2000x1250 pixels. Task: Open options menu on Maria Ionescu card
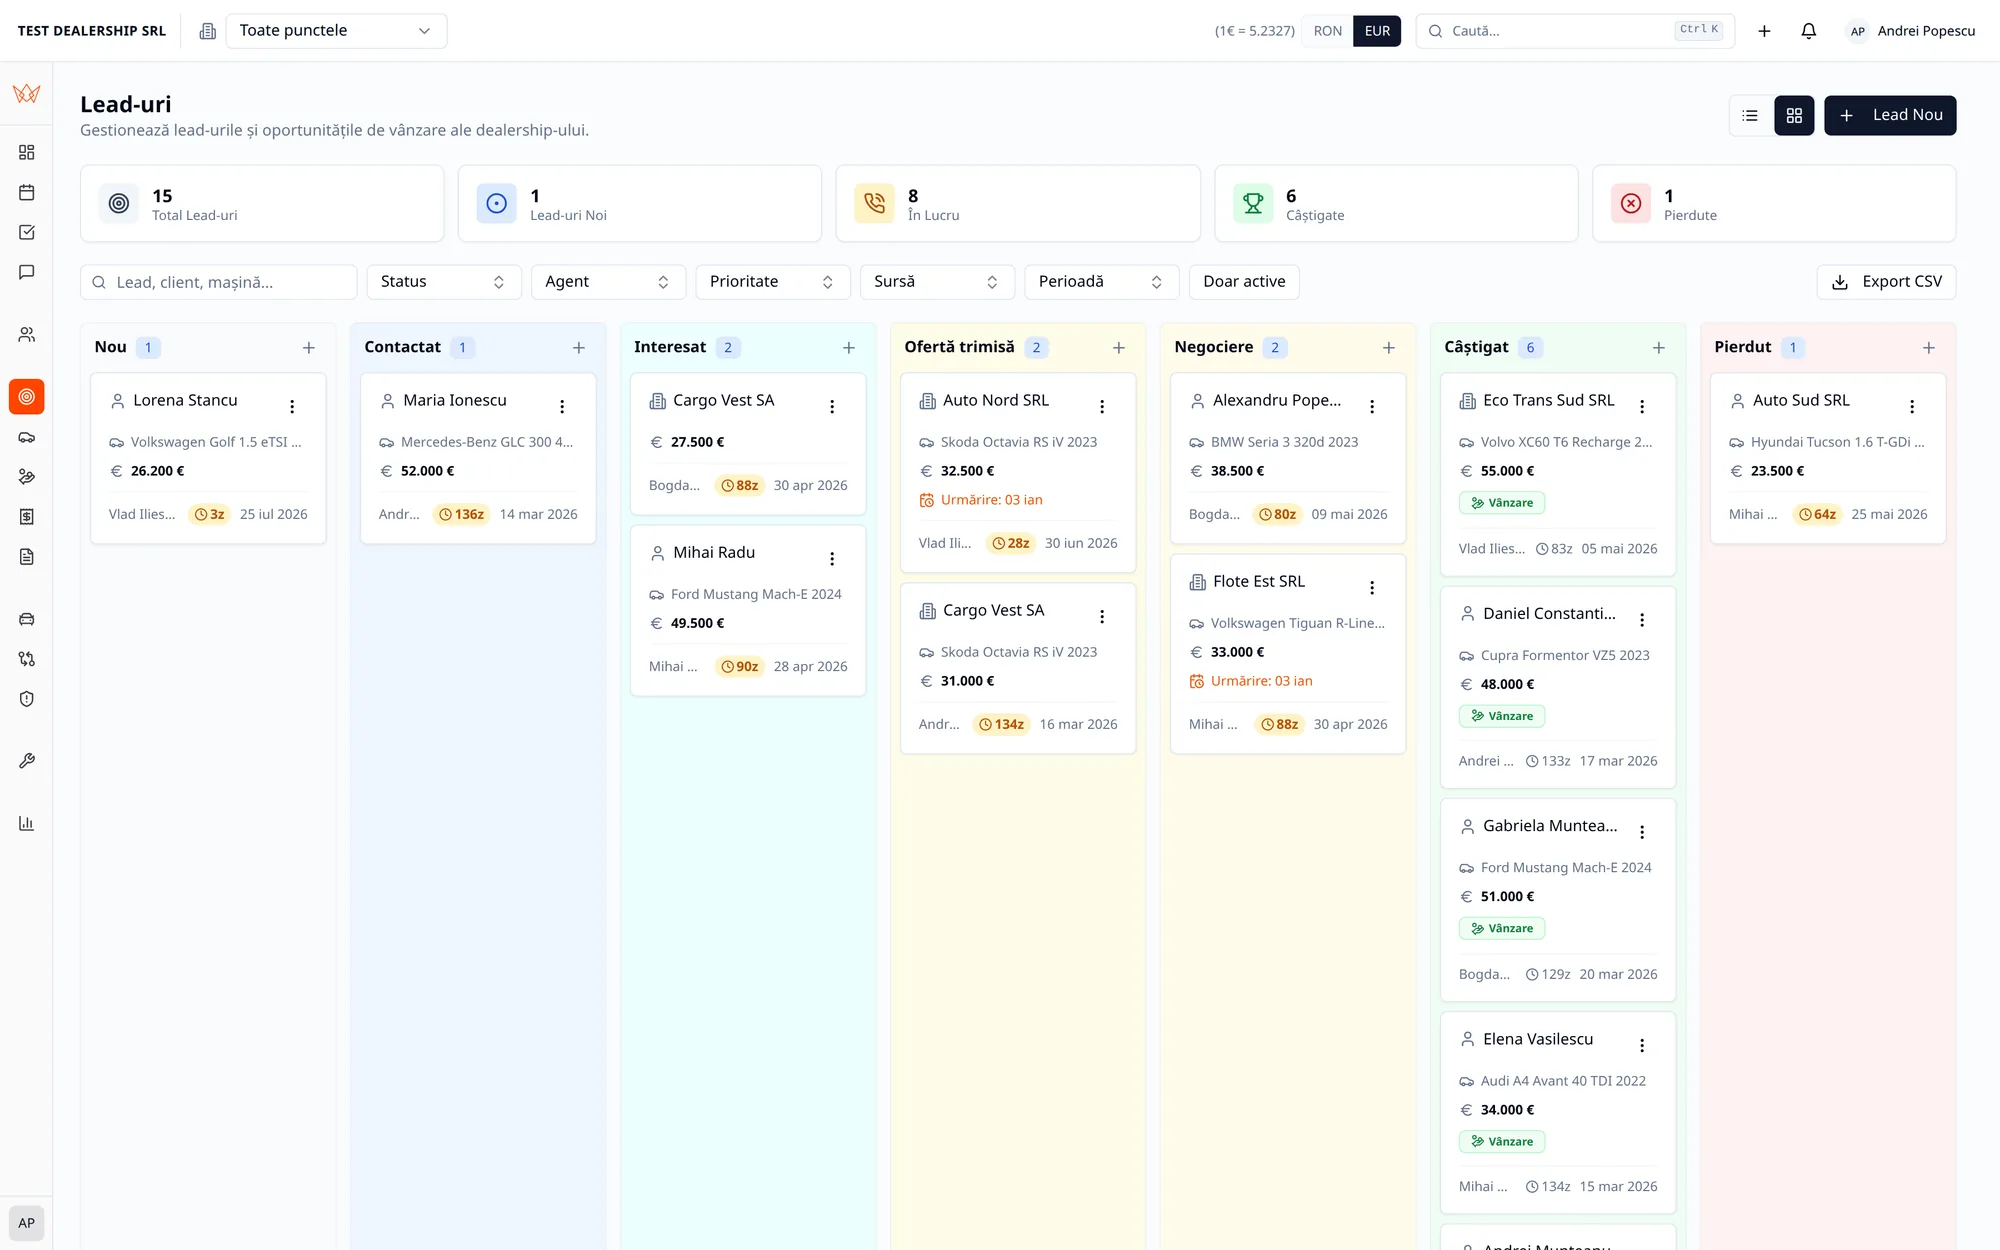(562, 406)
